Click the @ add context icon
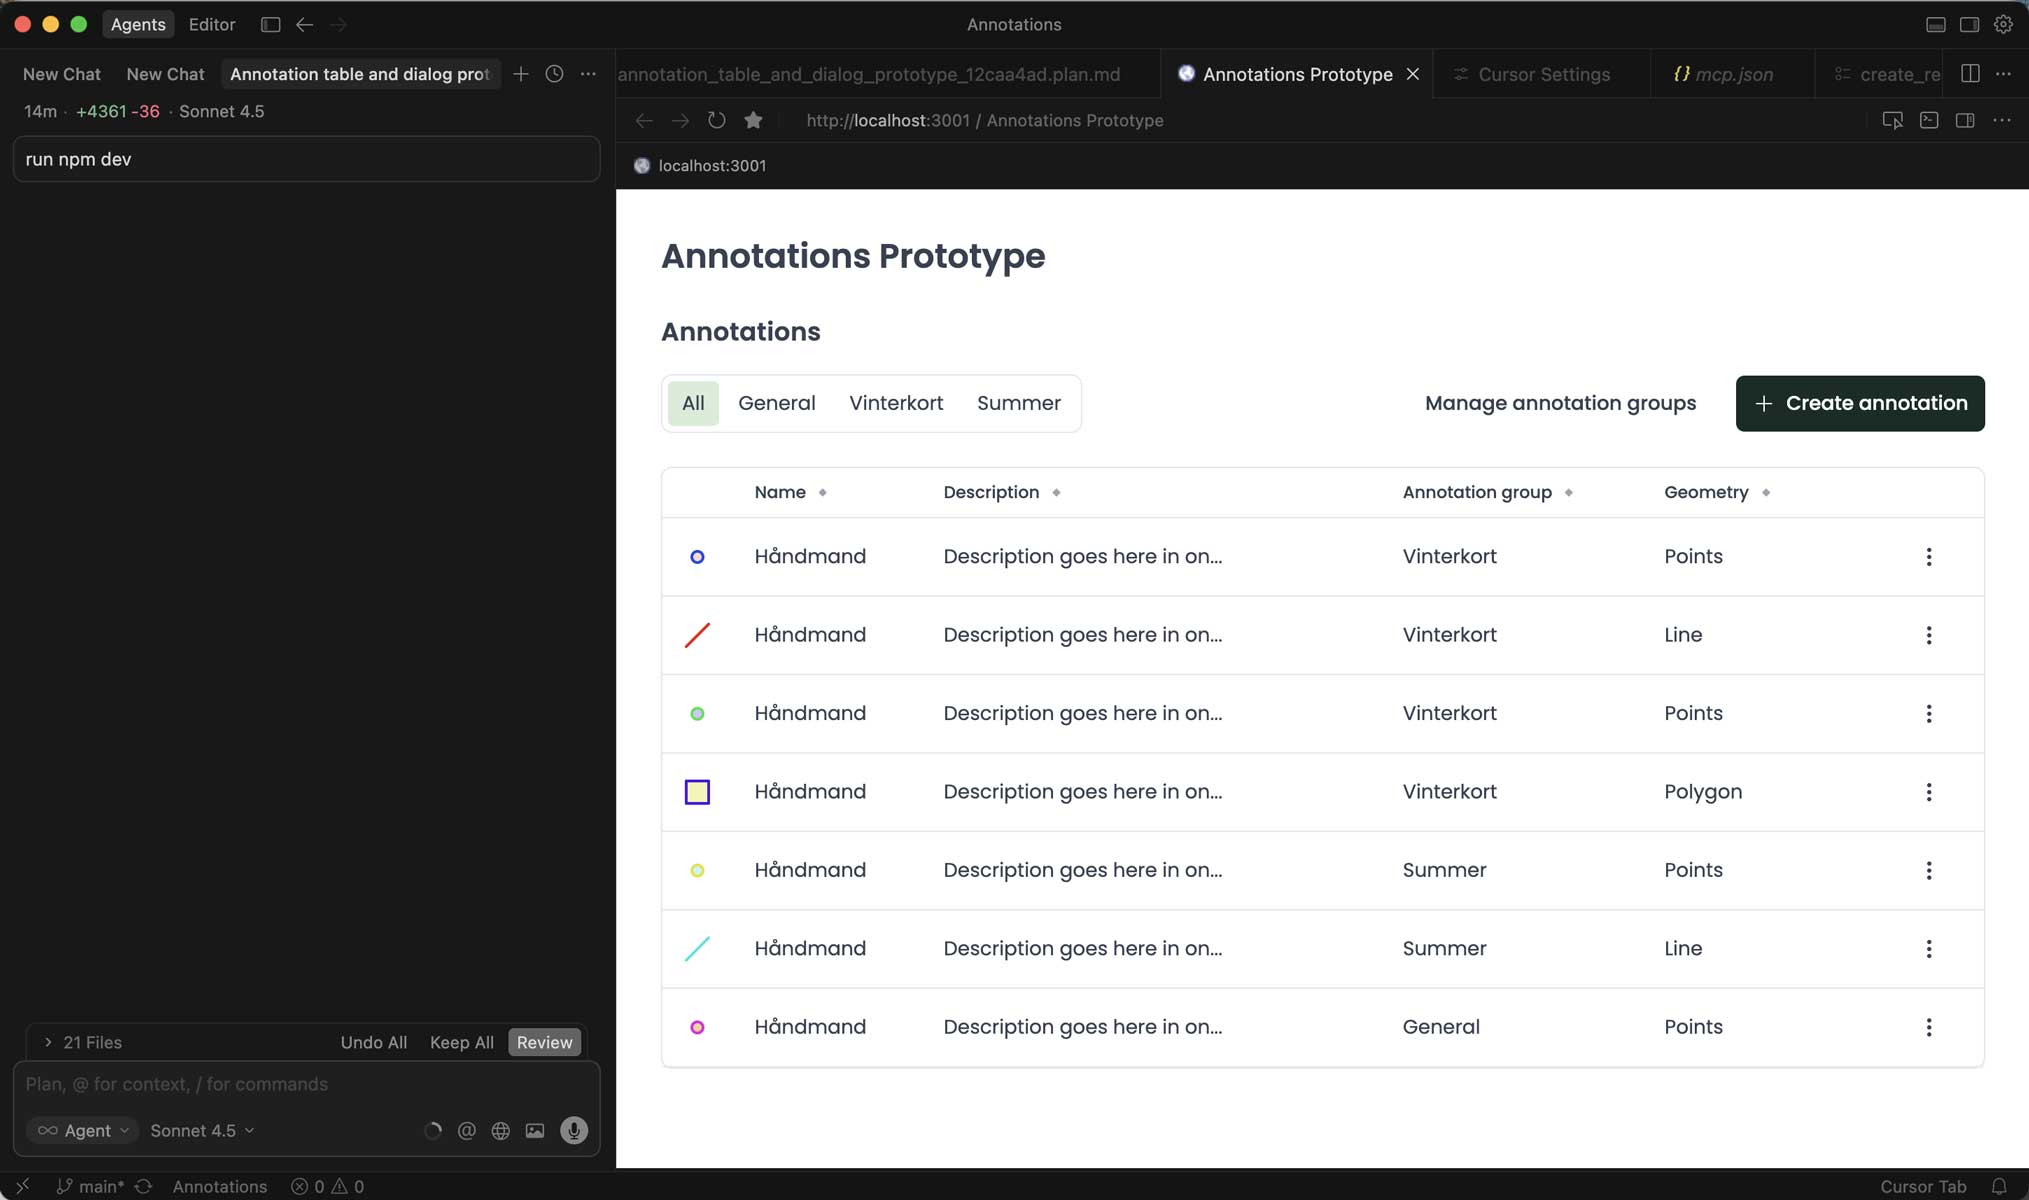The width and height of the screenshot is (2029, 1200). click(x=466, y=1130)
